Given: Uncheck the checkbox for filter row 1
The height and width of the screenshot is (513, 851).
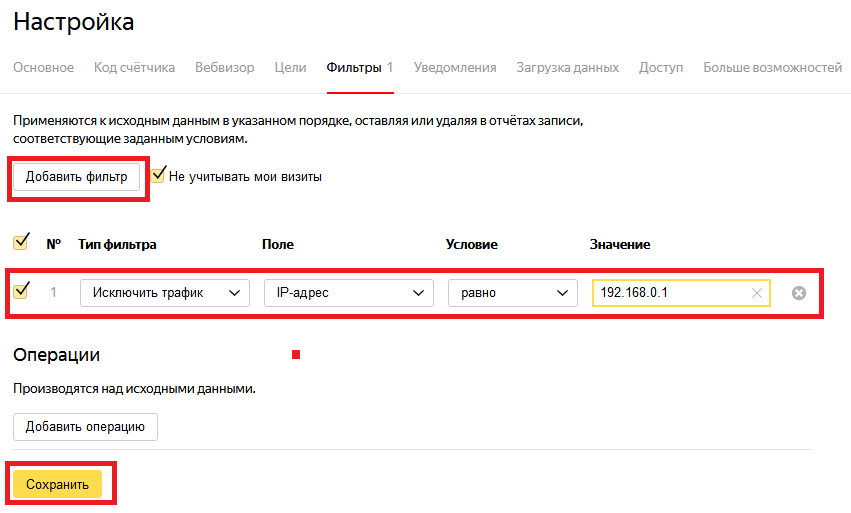Looking at the screenshot, I should tap(21, 290).
